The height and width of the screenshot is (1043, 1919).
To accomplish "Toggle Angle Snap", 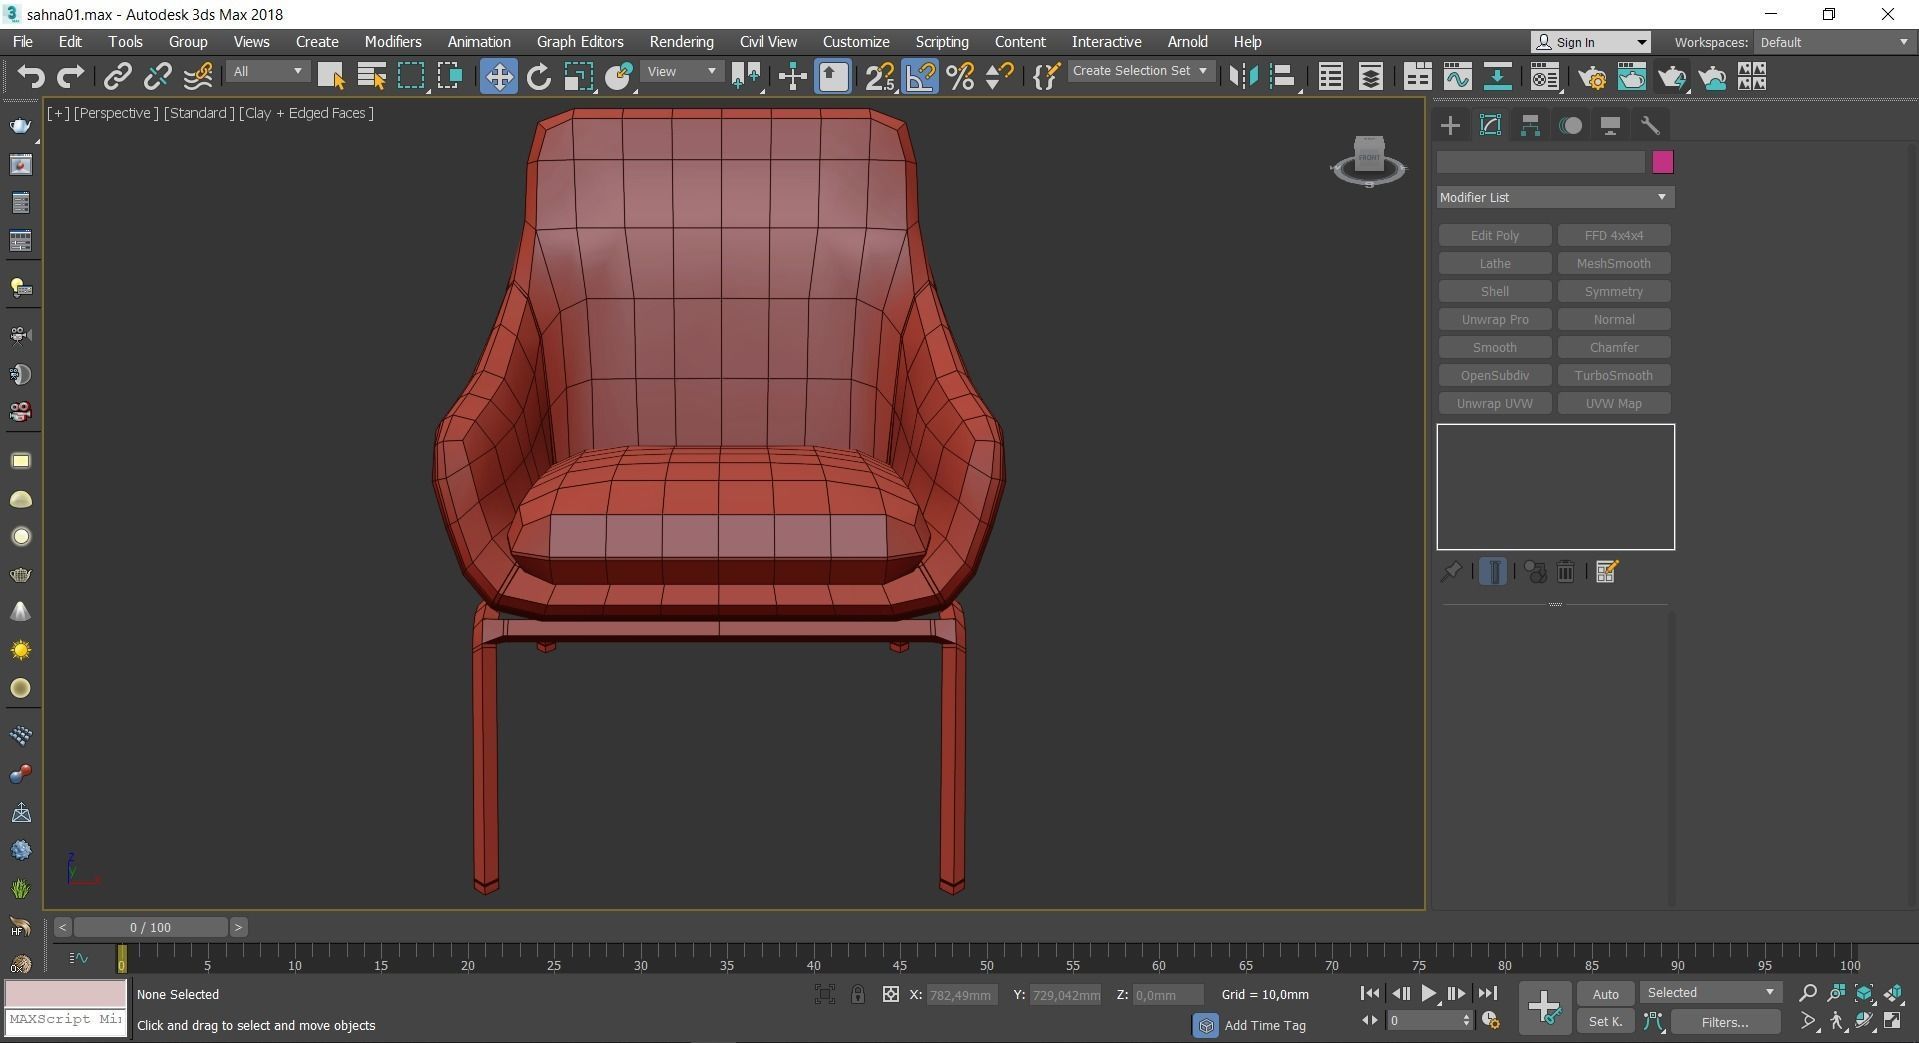I will tap(920, 77).
